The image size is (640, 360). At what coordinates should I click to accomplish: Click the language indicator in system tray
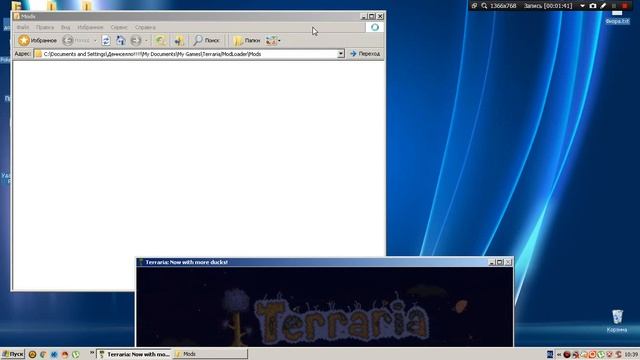pos(550,354)
